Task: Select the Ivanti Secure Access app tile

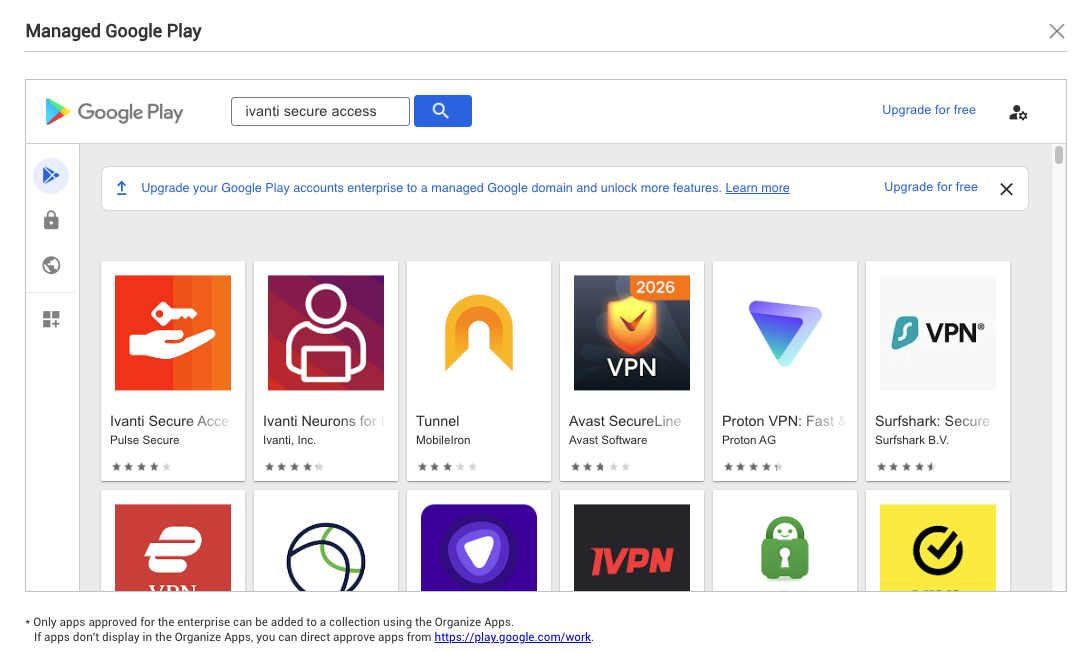Action: (173, 370)
